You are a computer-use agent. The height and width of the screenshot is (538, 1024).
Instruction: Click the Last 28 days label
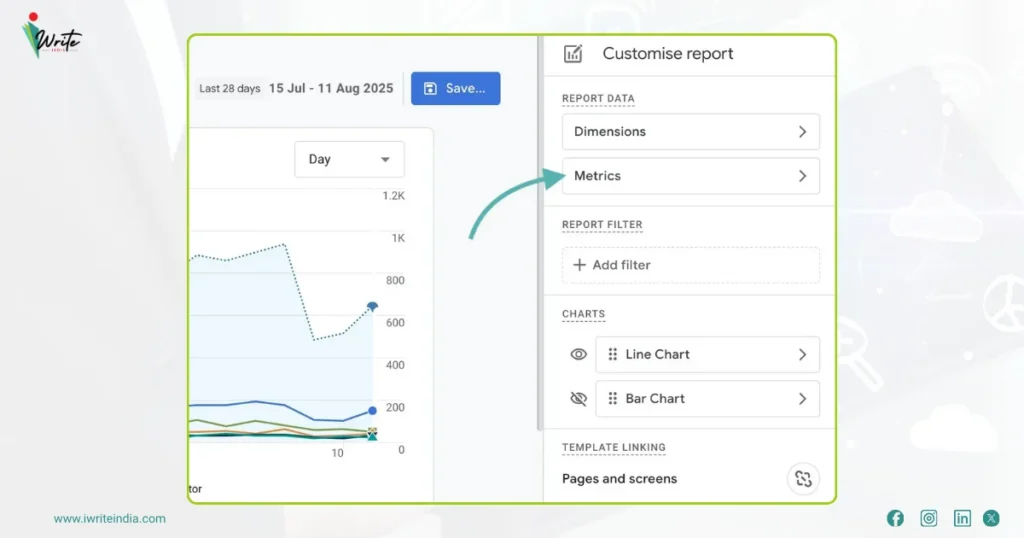tap(229, 88)
